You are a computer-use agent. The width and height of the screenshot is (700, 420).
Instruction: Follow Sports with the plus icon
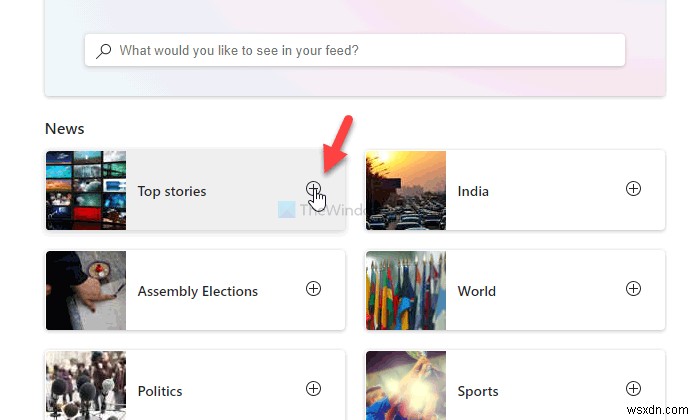point(633,389)
